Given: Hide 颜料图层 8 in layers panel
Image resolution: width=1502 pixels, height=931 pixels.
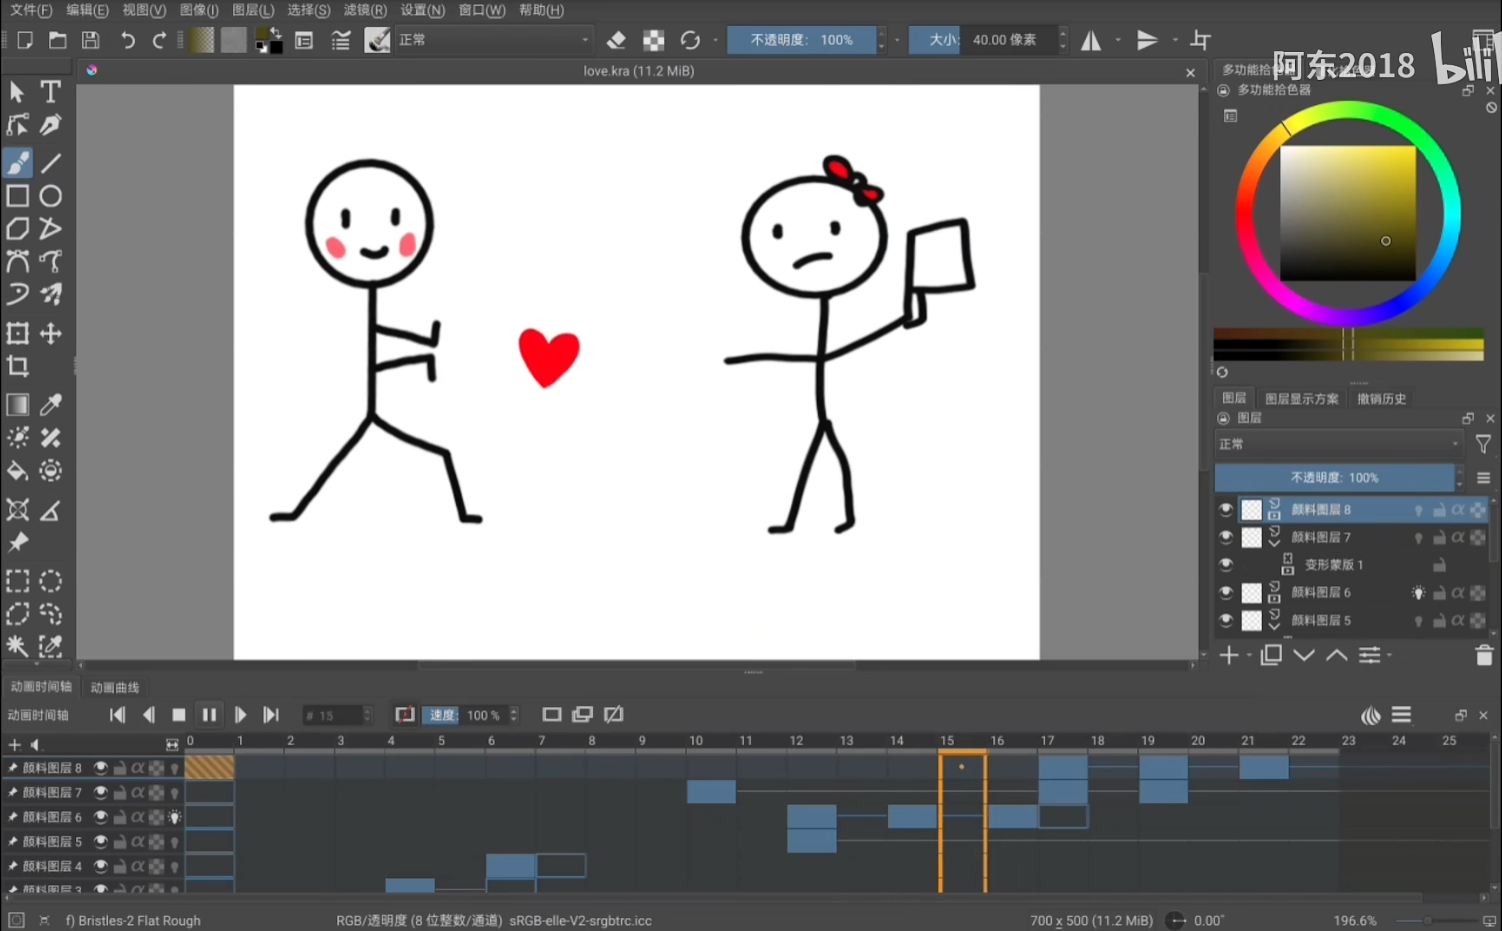Looking at the screenshot, I should click(x=1226, y=509).
